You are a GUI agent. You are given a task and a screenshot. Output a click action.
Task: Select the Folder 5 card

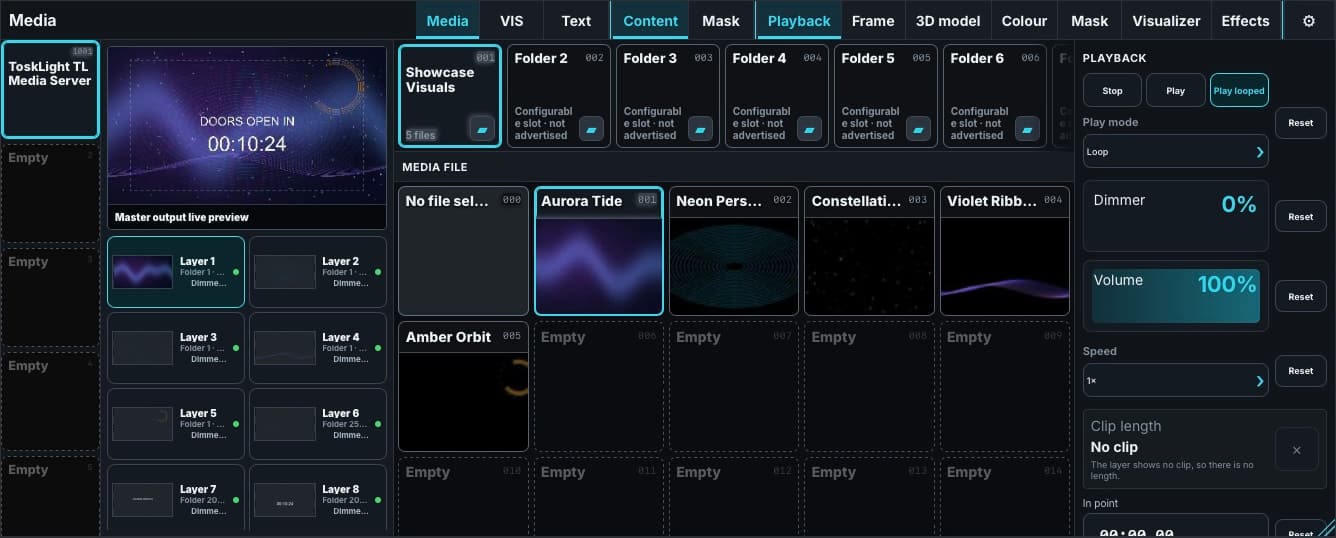[x=886, y=96]
